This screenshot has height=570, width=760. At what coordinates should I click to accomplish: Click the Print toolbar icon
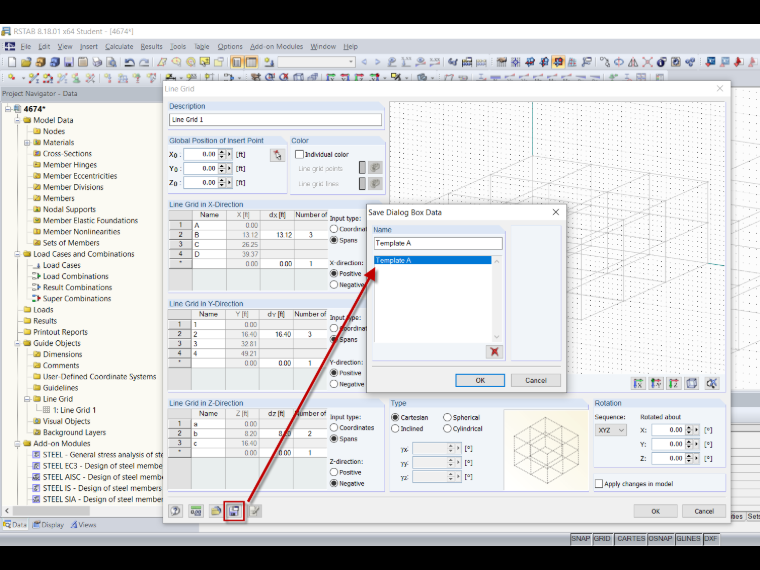(x=97, y=62)
